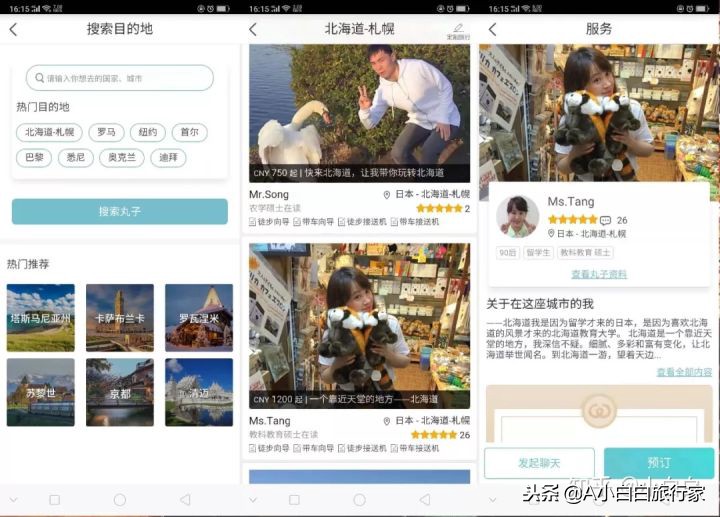
Task: Collapse nav bar with chevron on 服务 phone
Action: coord(493,500)
